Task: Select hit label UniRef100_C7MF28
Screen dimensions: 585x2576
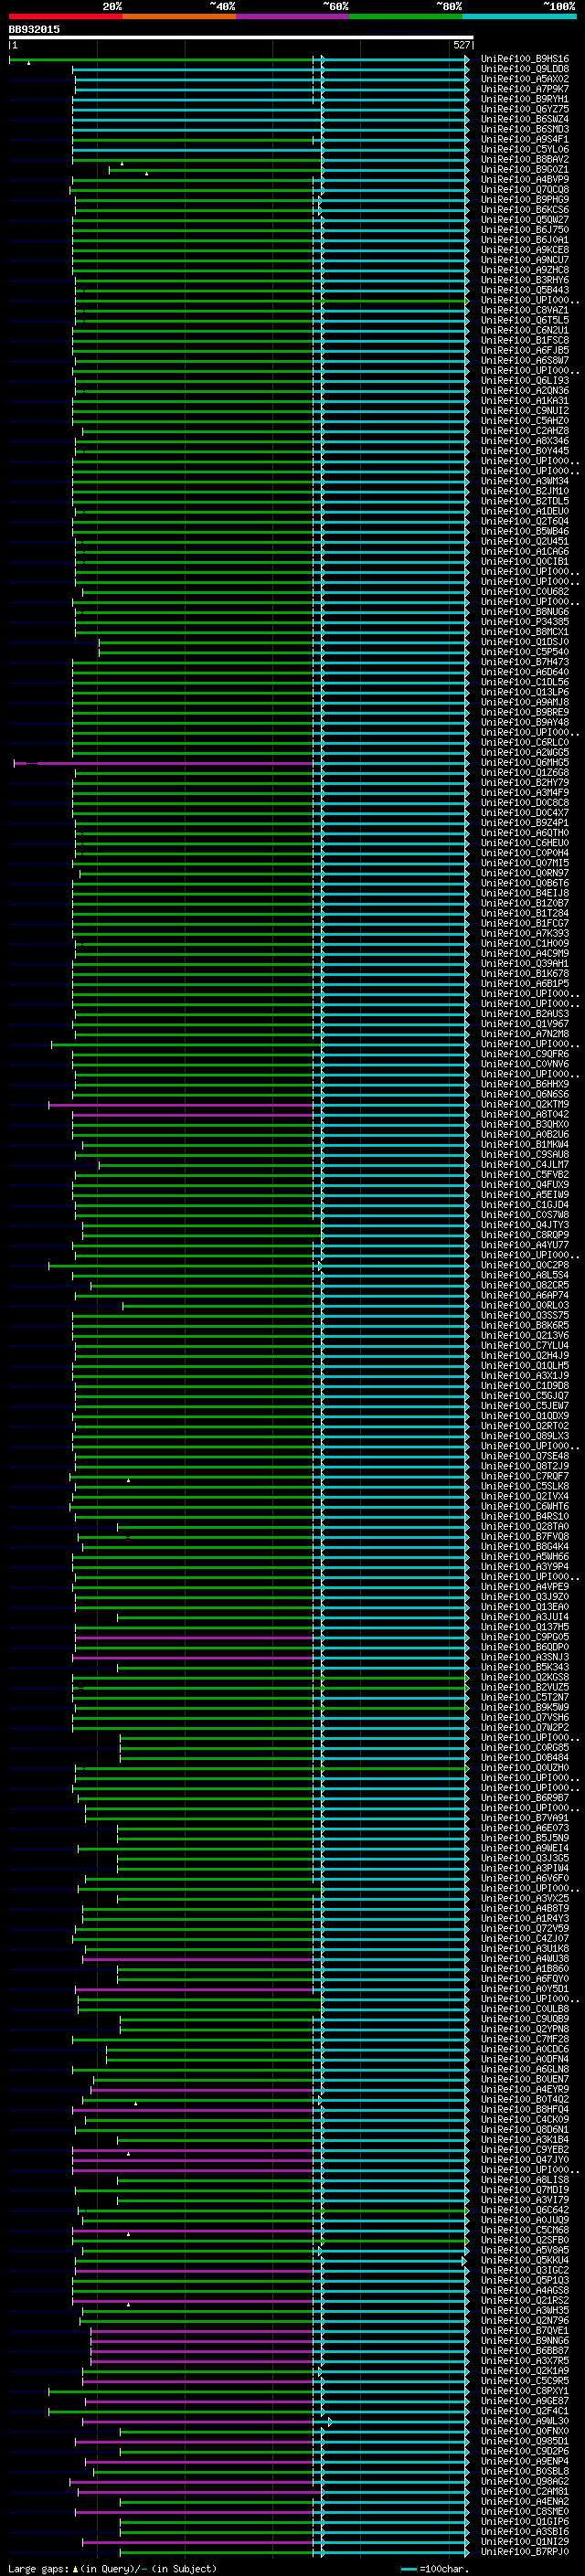Action: [525, 2039]
